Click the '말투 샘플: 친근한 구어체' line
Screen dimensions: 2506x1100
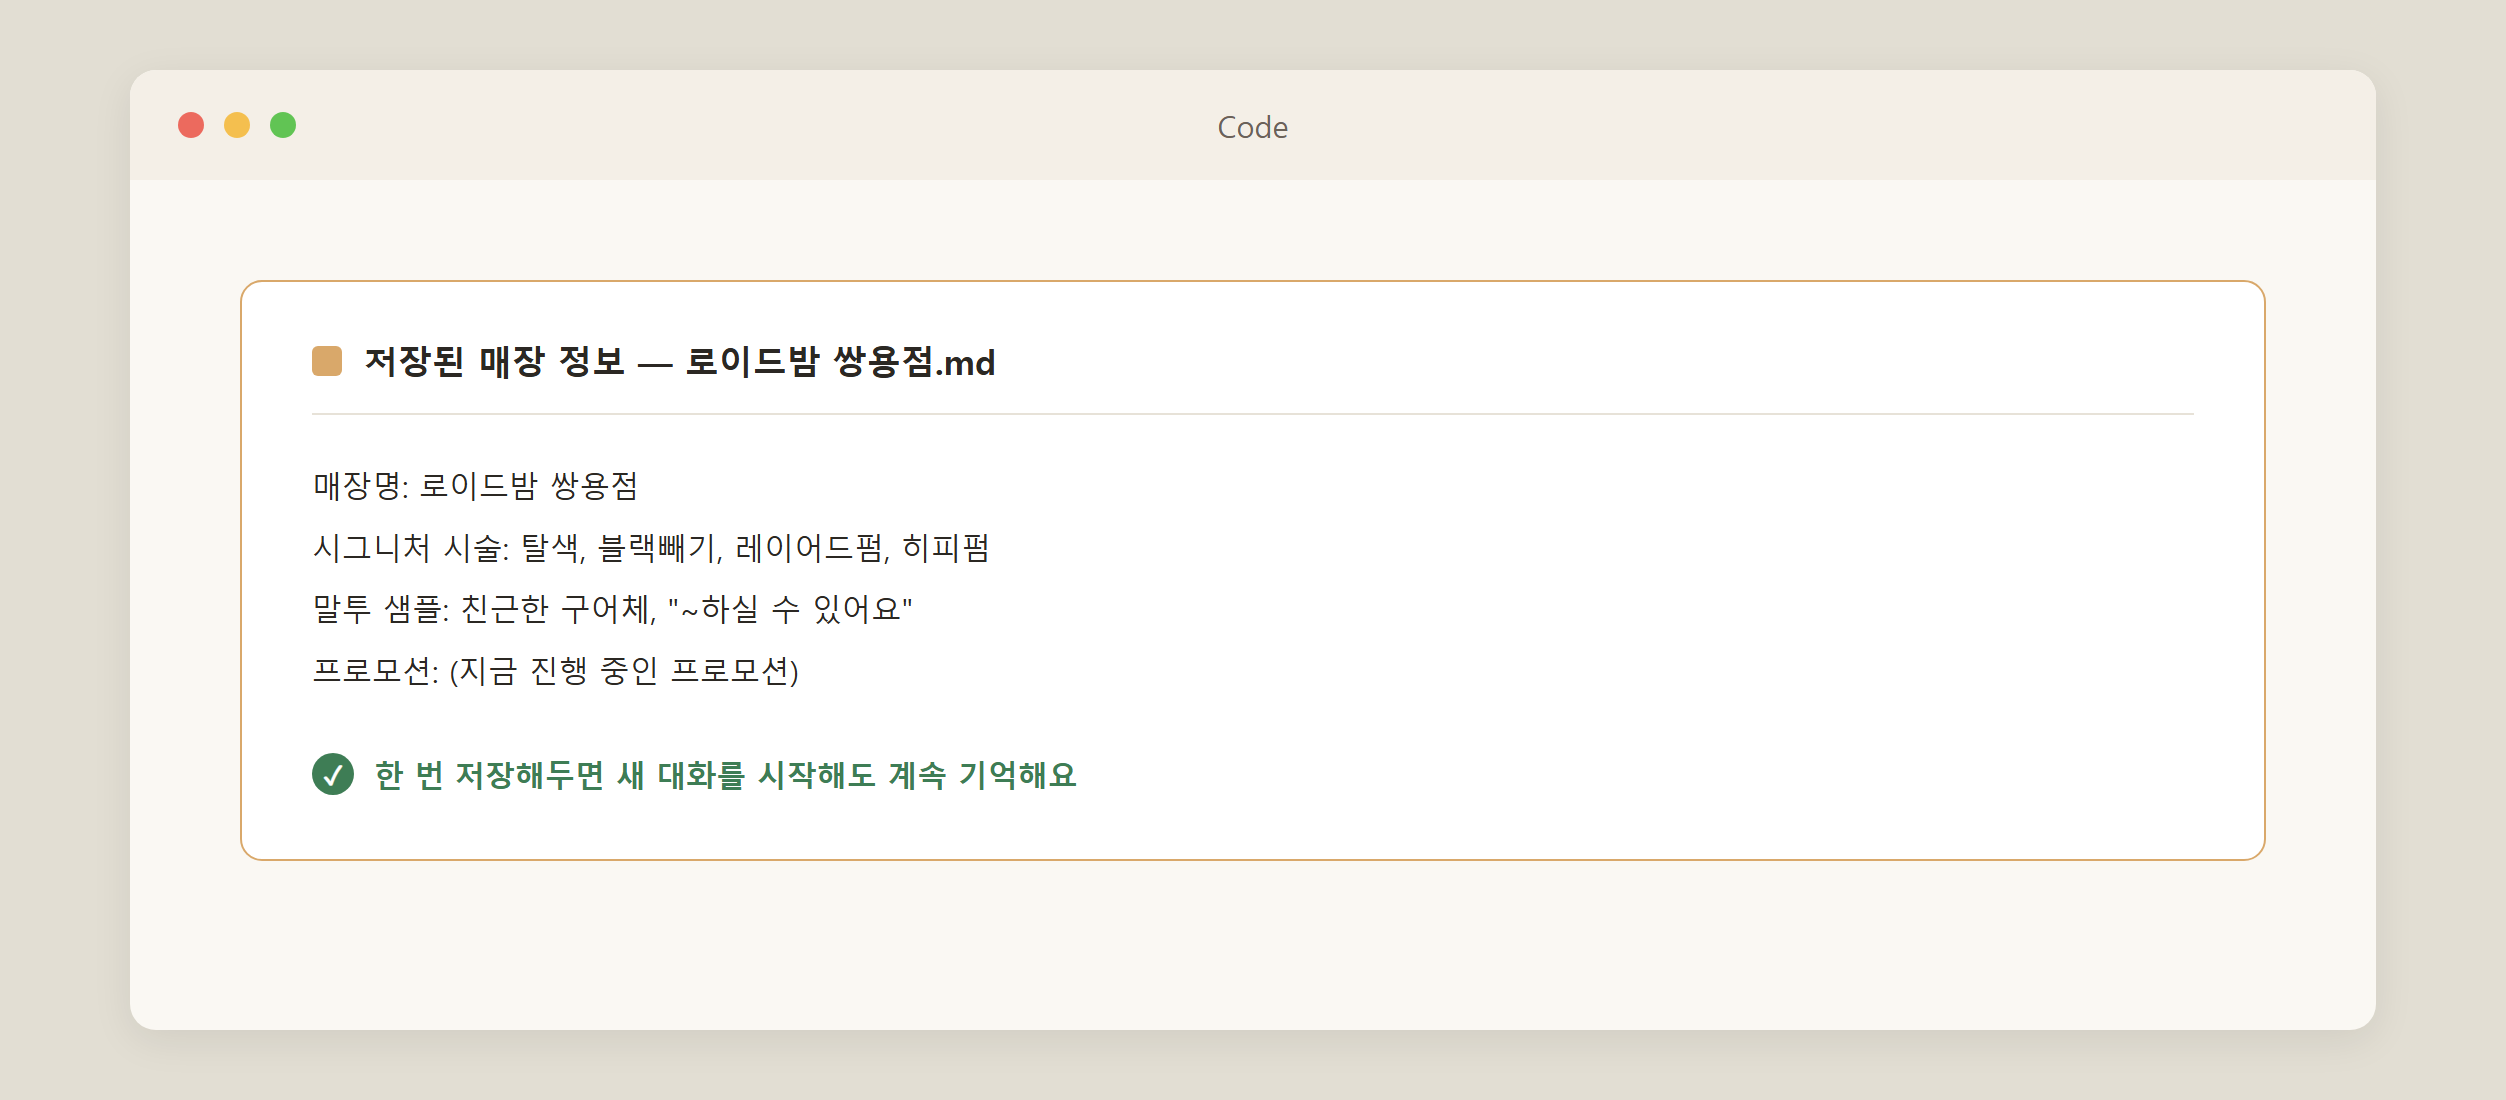(x=613, y=609)
